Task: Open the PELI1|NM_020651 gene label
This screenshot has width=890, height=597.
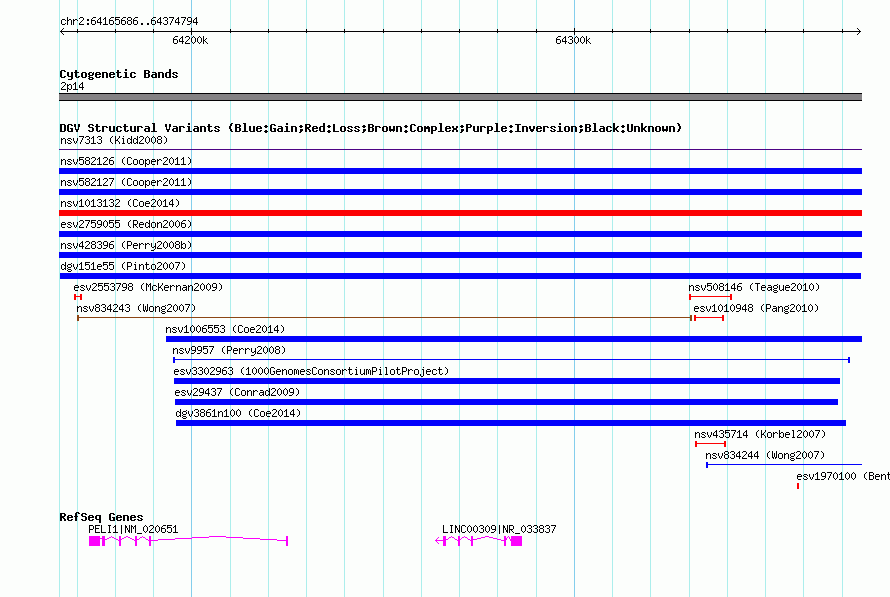Action: click(133, 529)
